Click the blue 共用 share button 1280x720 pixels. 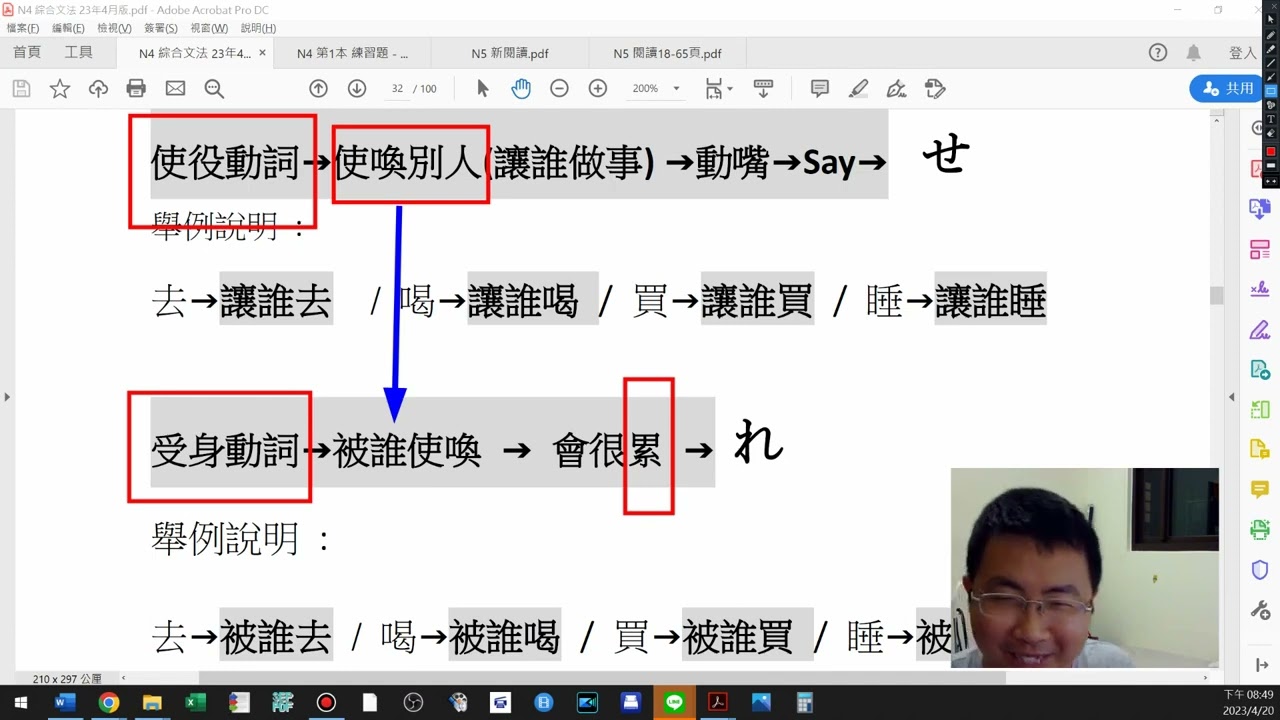click(1228, 88)
